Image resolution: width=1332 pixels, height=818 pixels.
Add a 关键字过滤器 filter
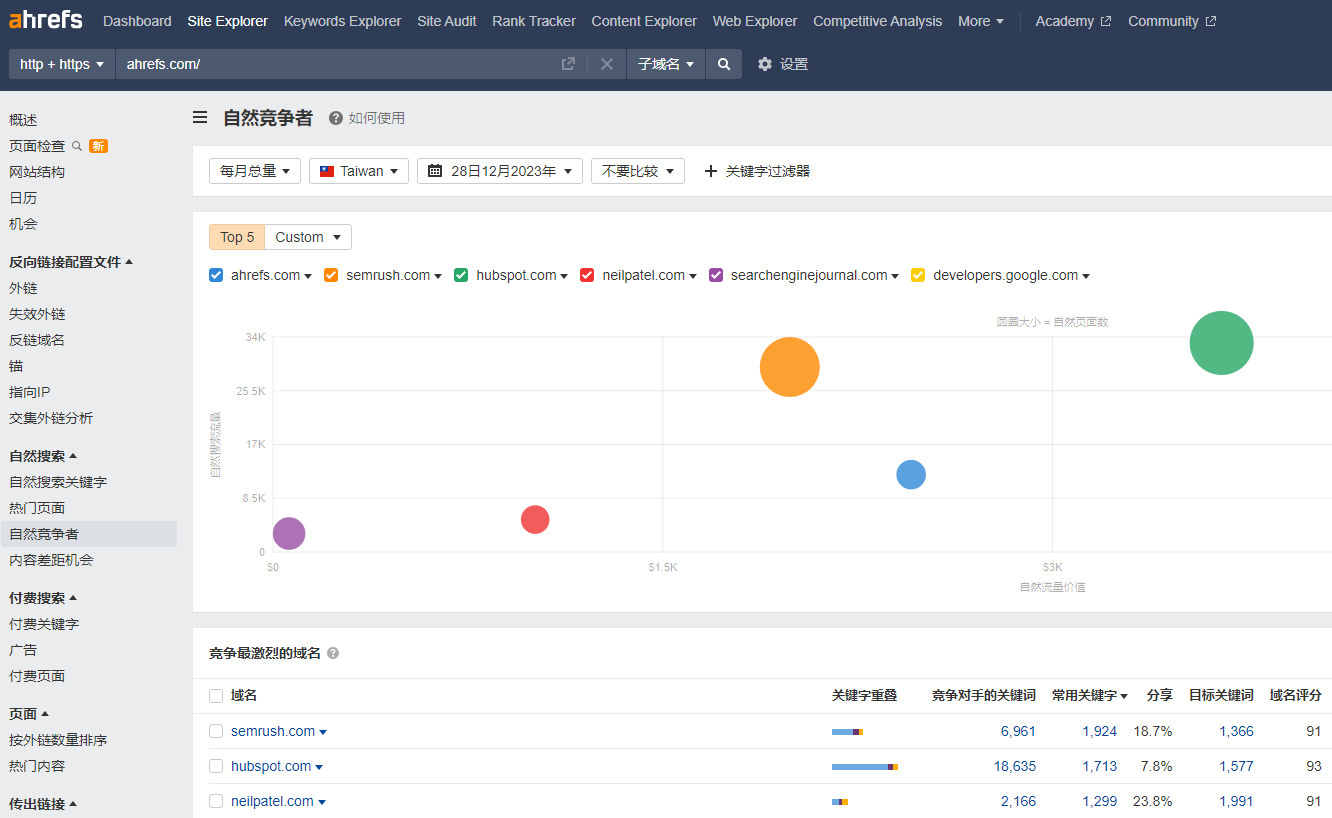tap(757, 171)
